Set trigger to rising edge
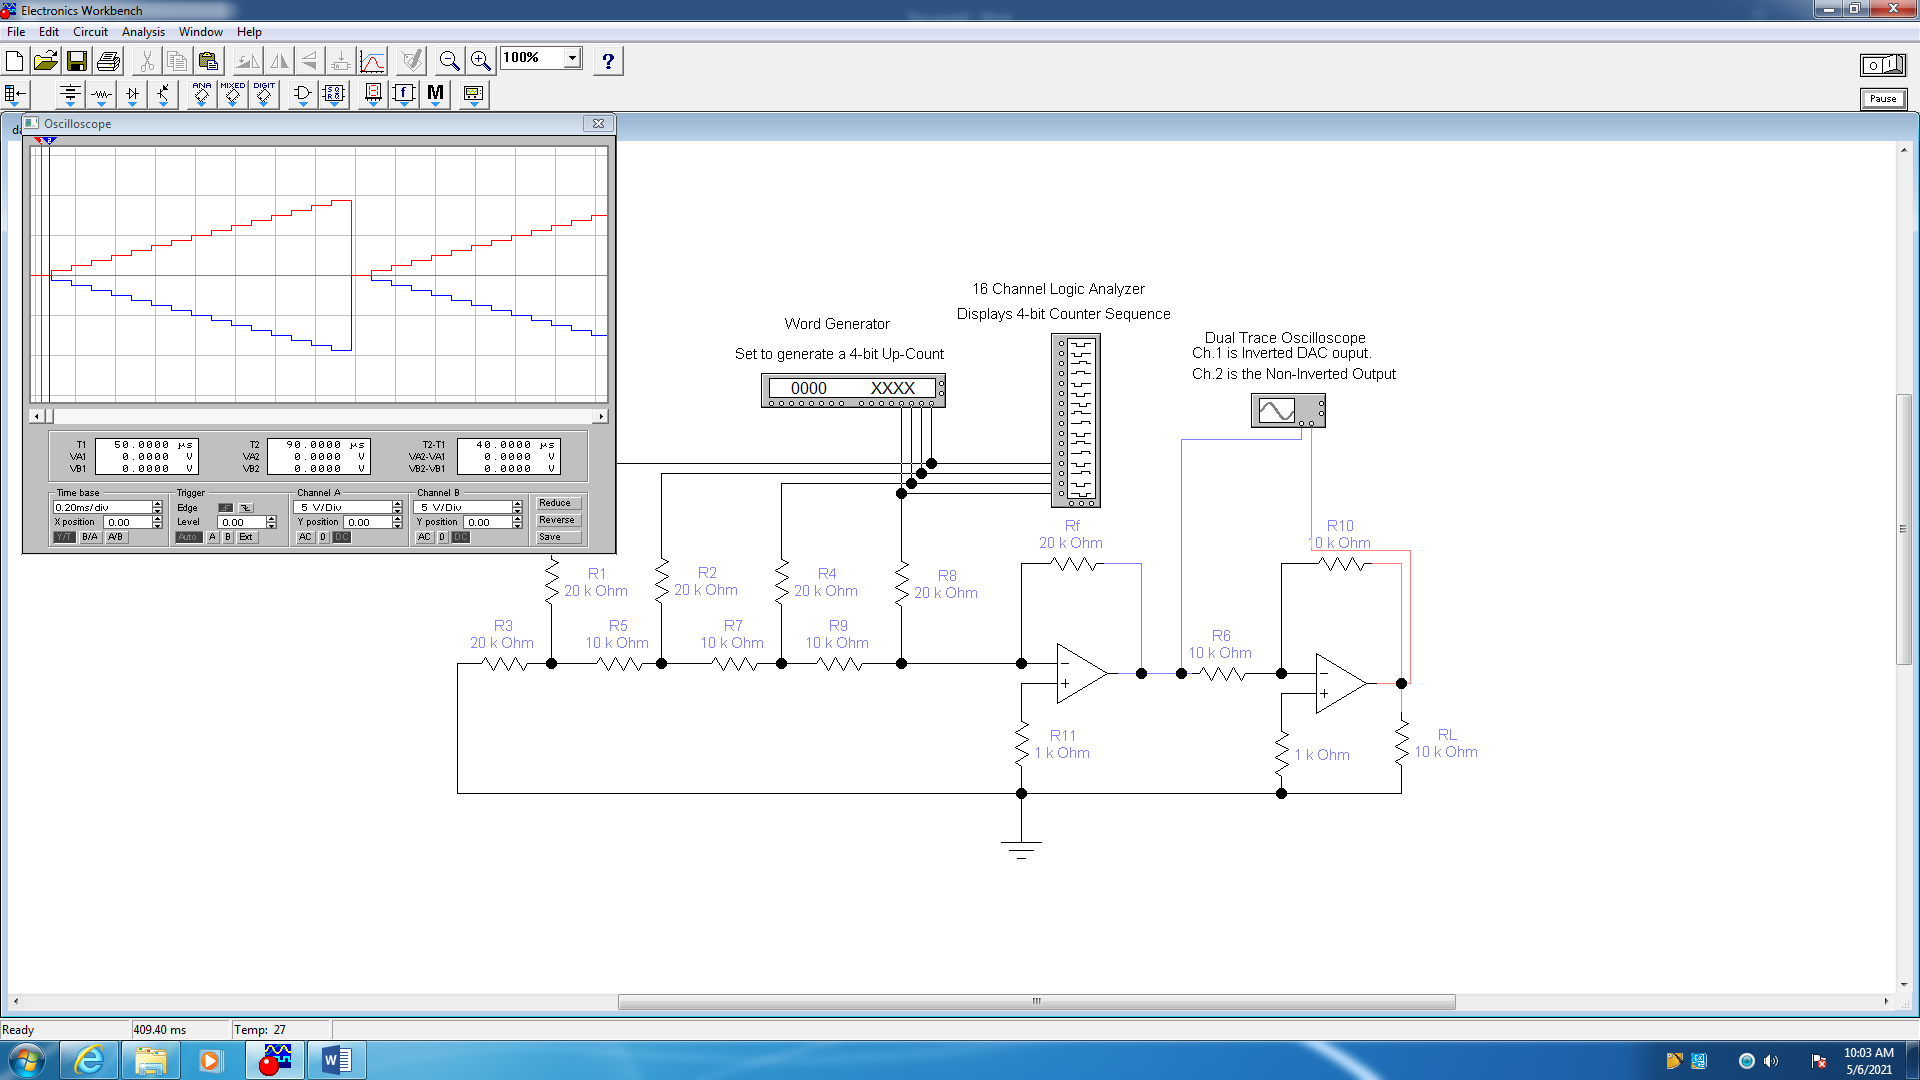 pyautogui.click(x=226, y=508)
